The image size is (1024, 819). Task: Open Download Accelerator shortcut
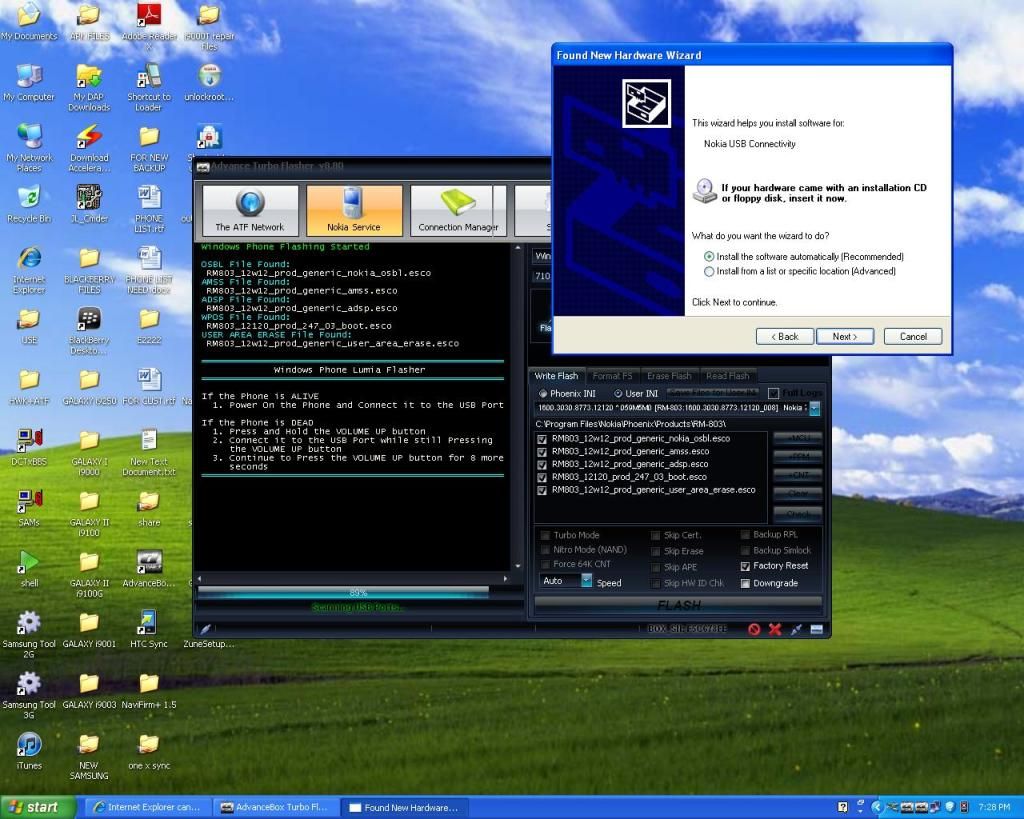89,149
